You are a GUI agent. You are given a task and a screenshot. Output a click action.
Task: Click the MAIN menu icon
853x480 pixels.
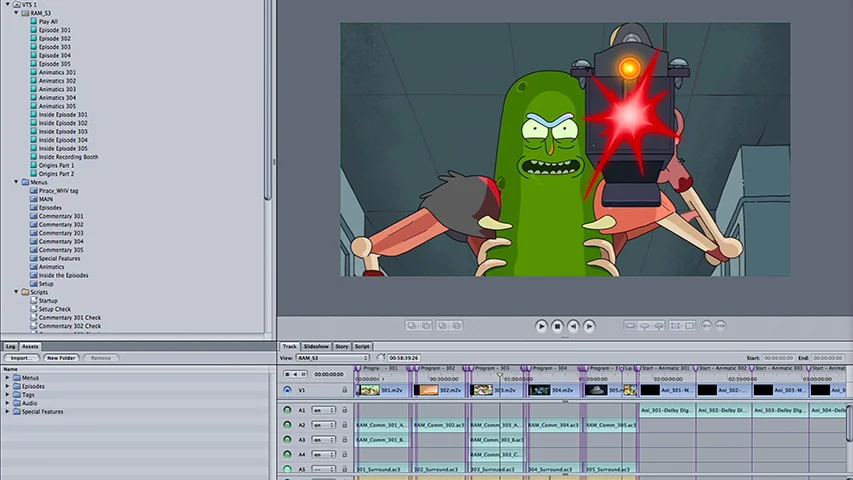34,199
